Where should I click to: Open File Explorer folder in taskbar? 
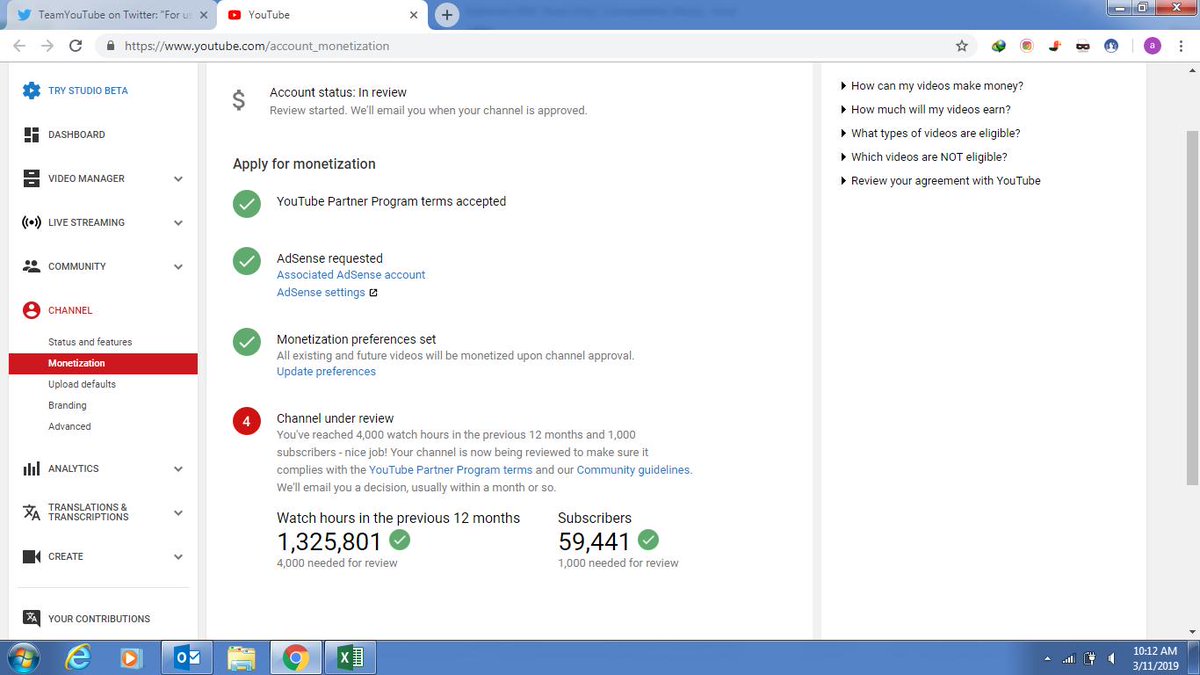pyautogui.click(x=241, y=658)
